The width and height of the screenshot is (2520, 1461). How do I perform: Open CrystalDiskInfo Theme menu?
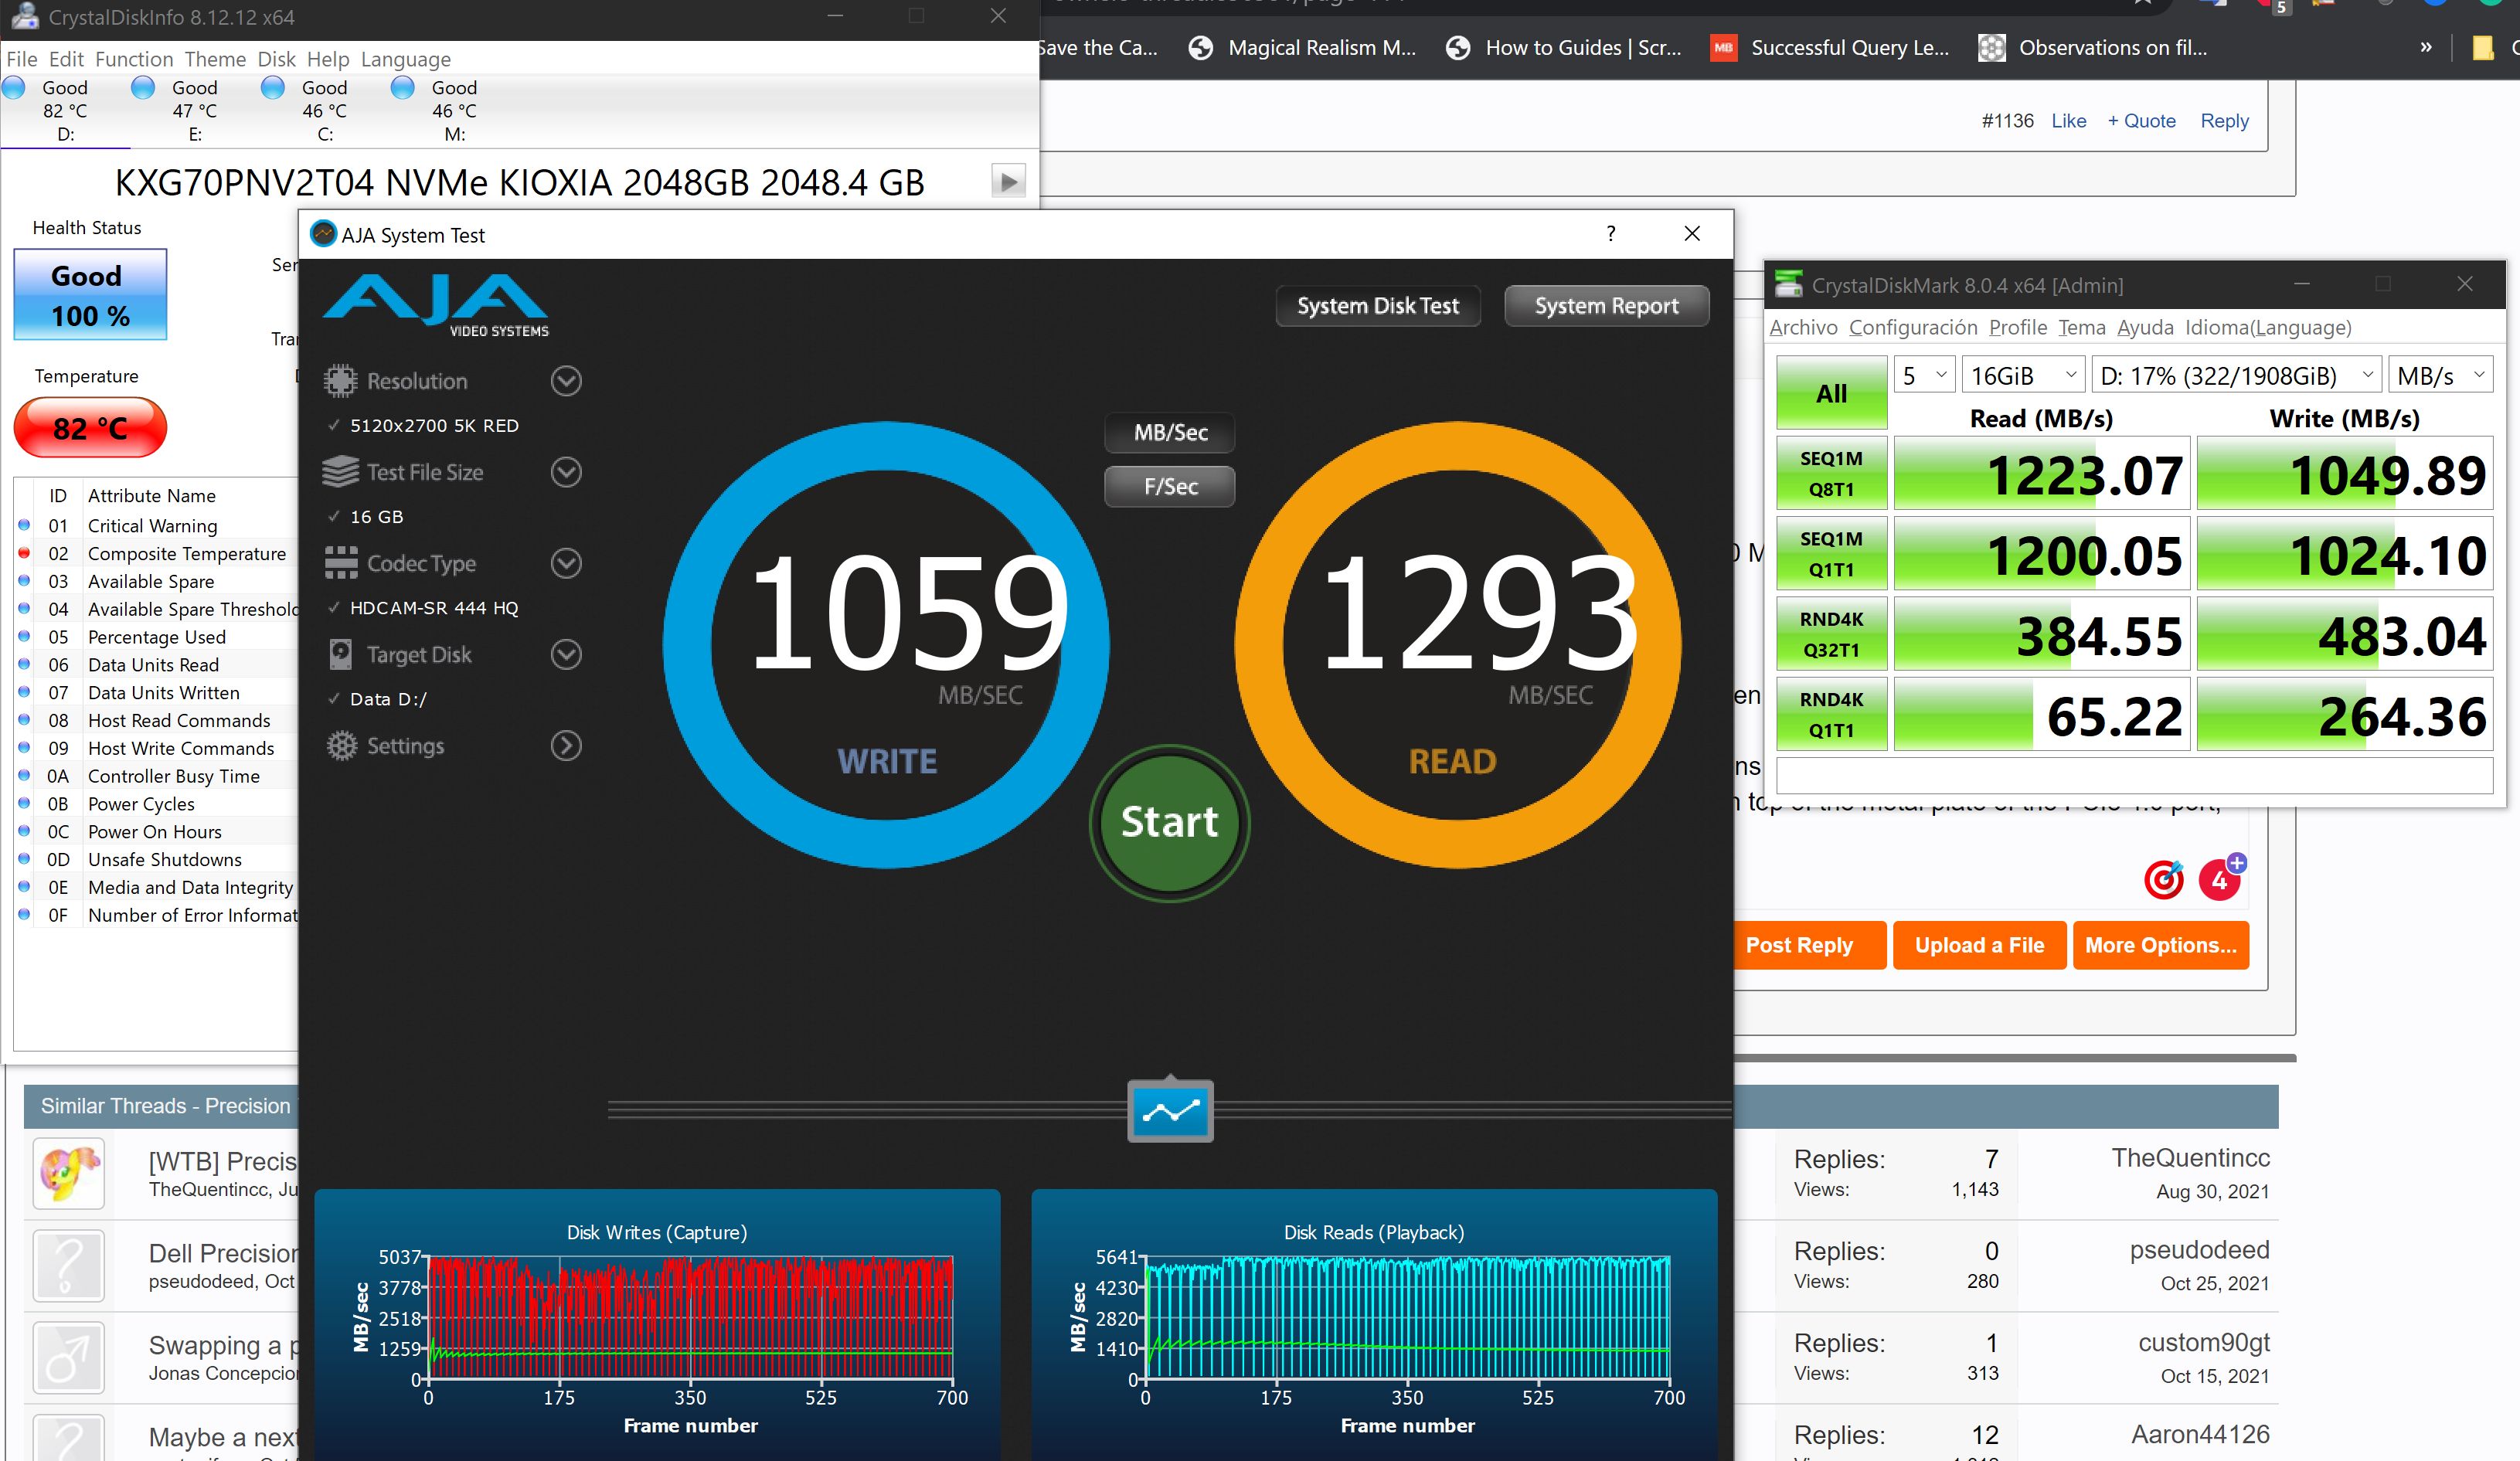click(215, 59)
